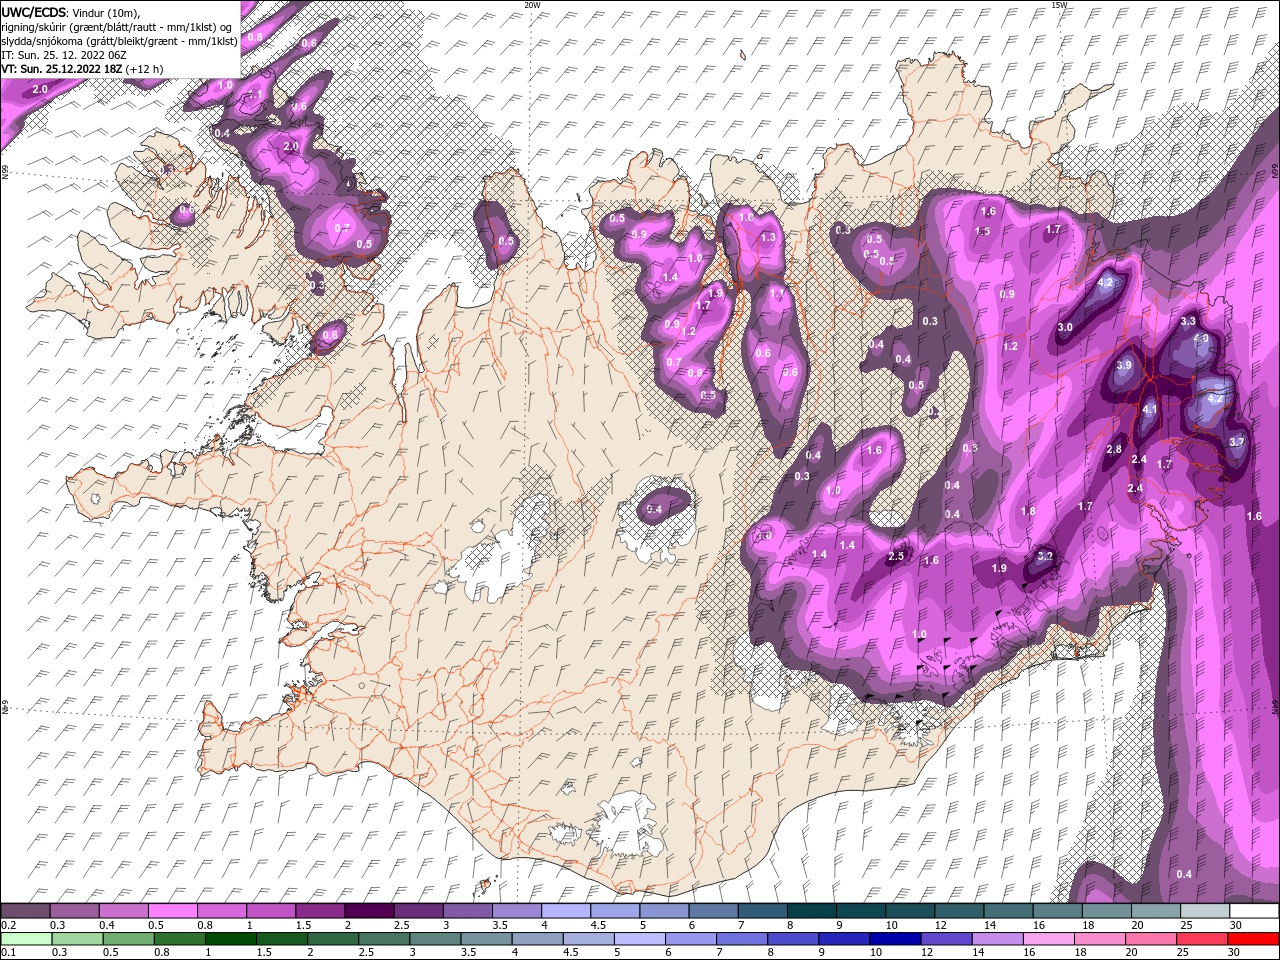Pick the violet rain swatch between 12 and 14
This screenshot has width=1280, height=960.
tap(947, 939)
